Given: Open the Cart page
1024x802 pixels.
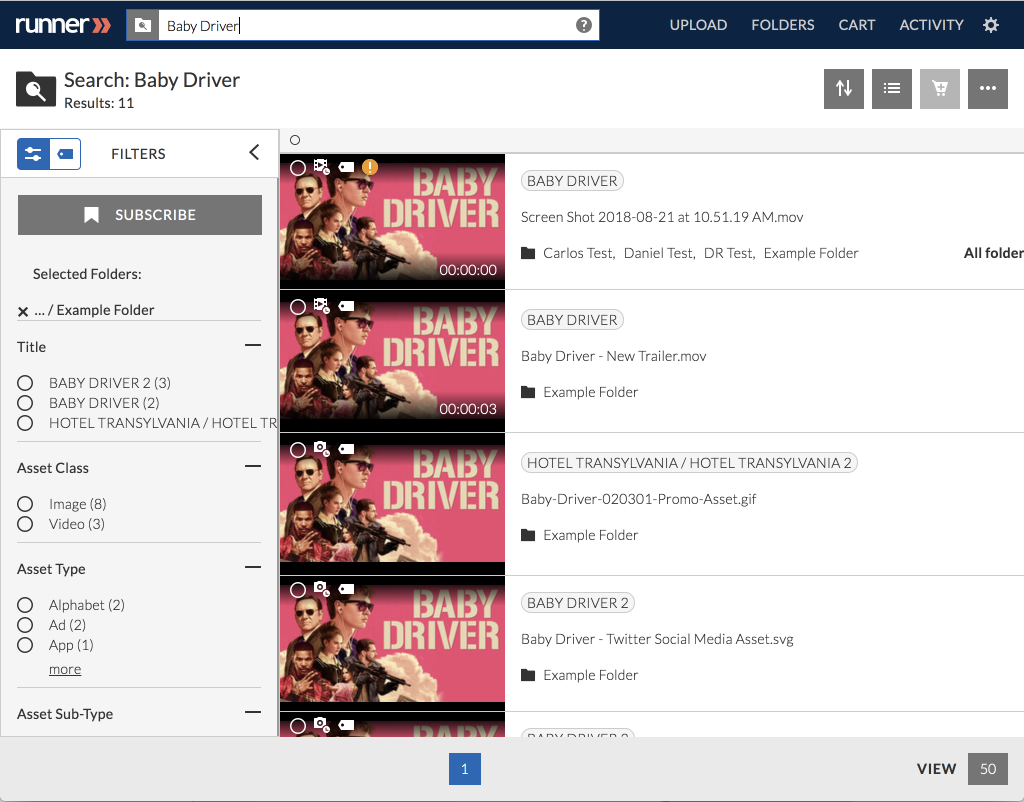Looking at the screenshot, I should pyautogui.click(x=856, y=25).
